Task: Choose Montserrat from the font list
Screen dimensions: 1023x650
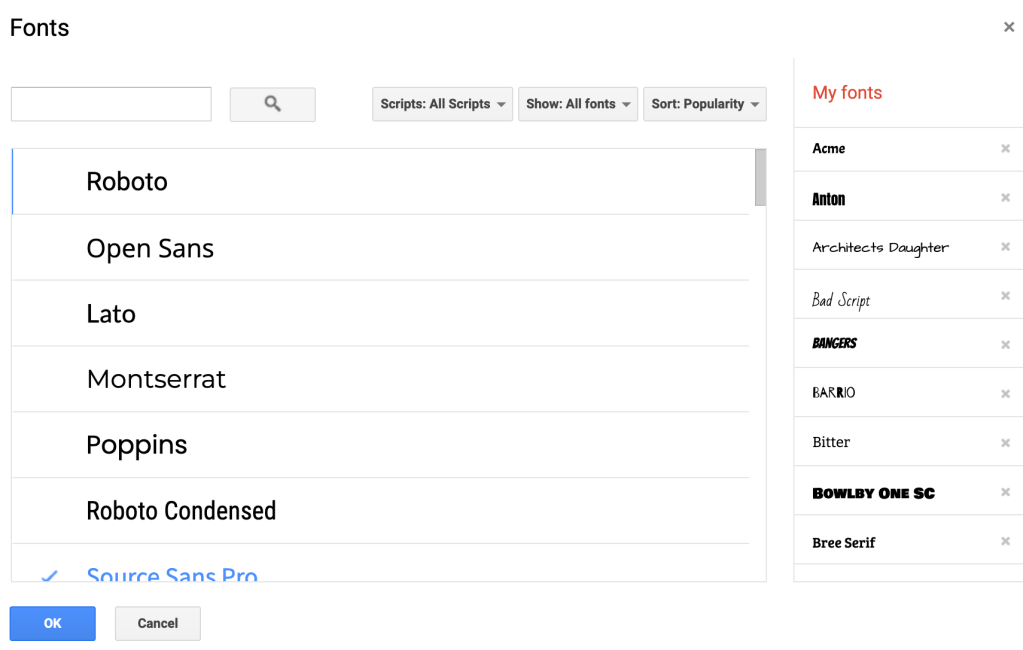Action: 156,379
